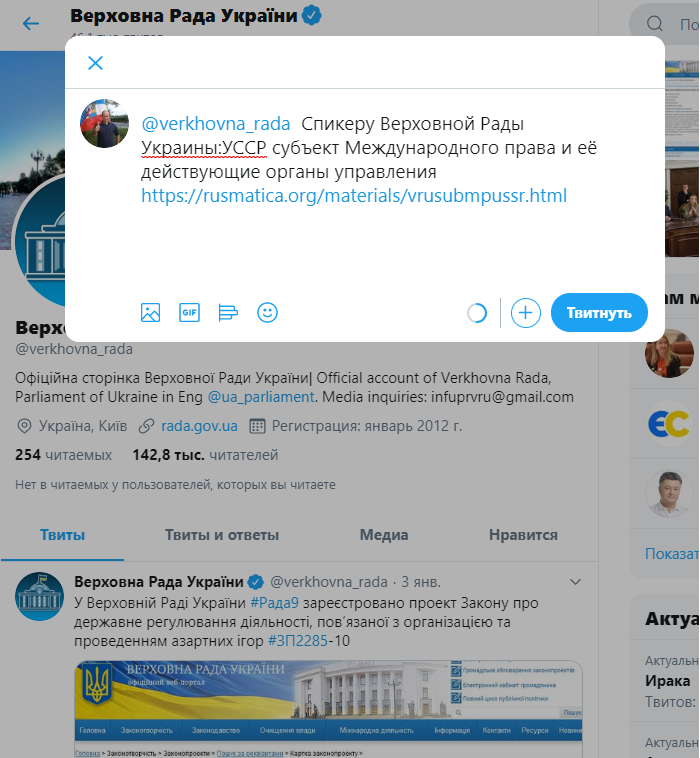Click the Показать more suggestions link
700x758 pixels.
[x=672, y=554]
